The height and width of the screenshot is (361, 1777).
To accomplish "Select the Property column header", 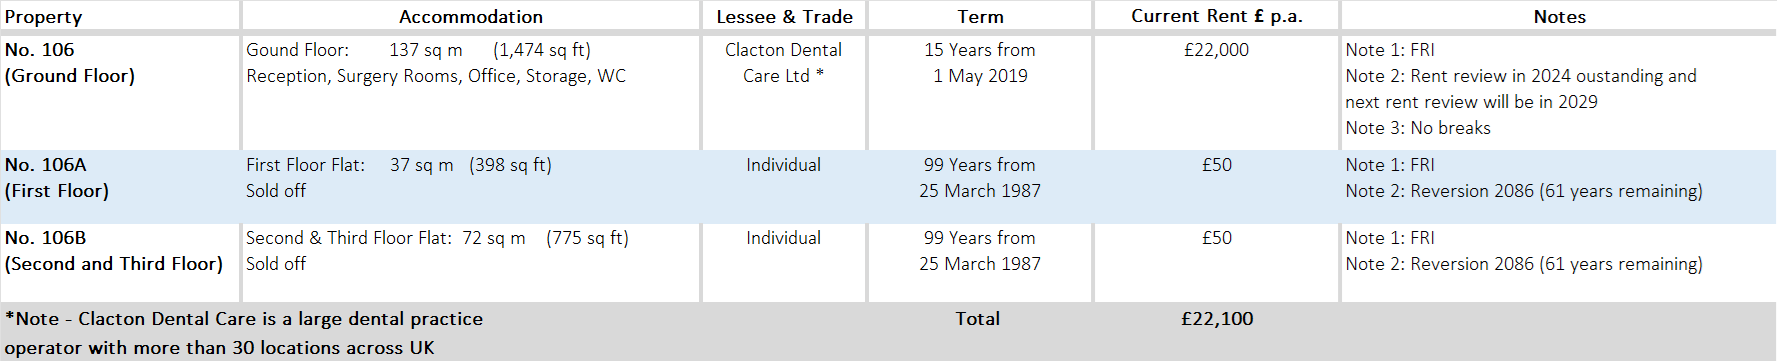I will [44, 16].
